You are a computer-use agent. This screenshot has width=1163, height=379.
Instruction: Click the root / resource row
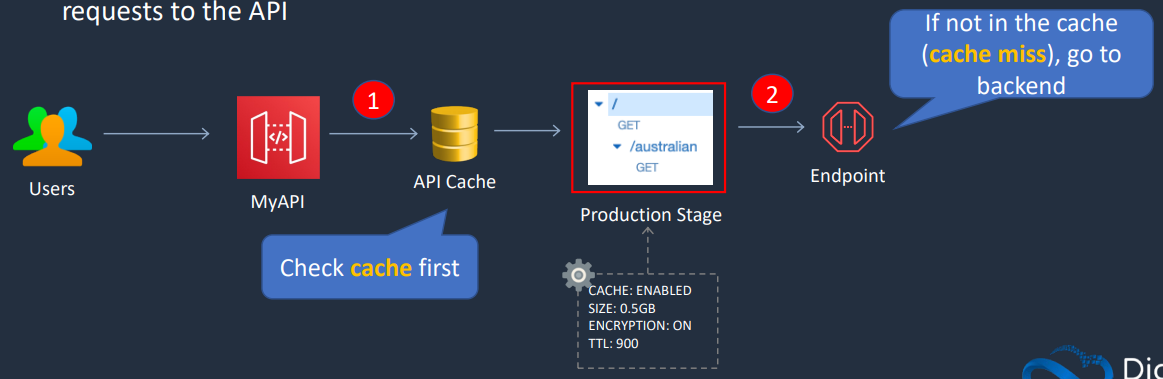650,105
